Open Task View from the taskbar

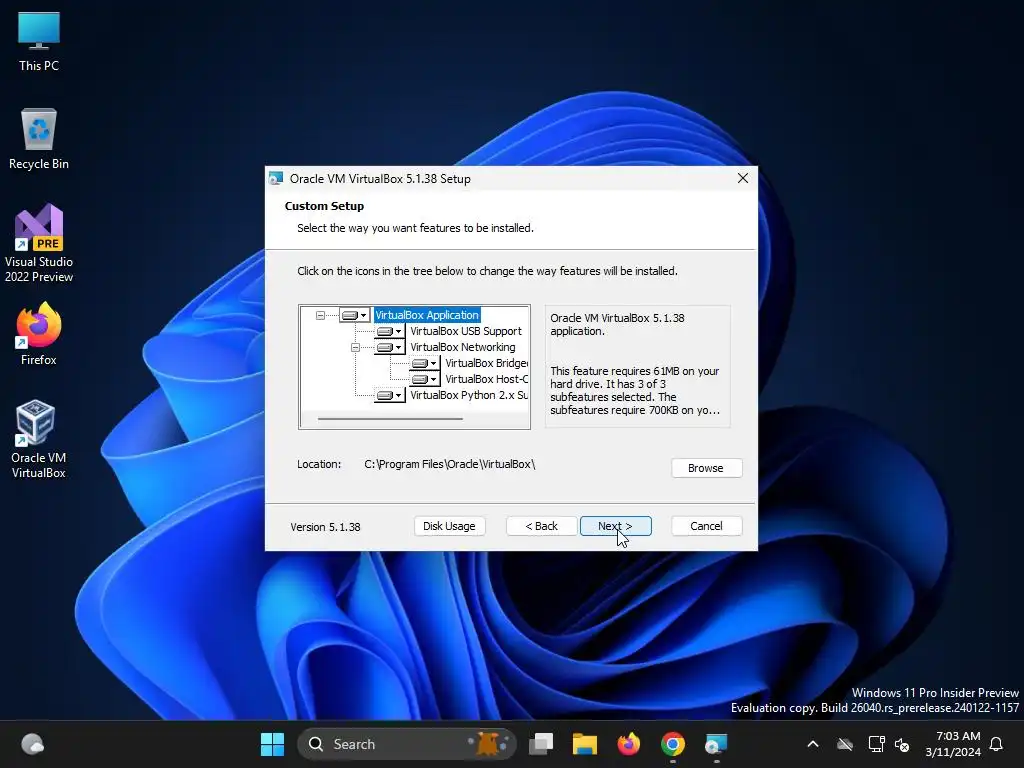pyautogui.click(x=541, y=744)
